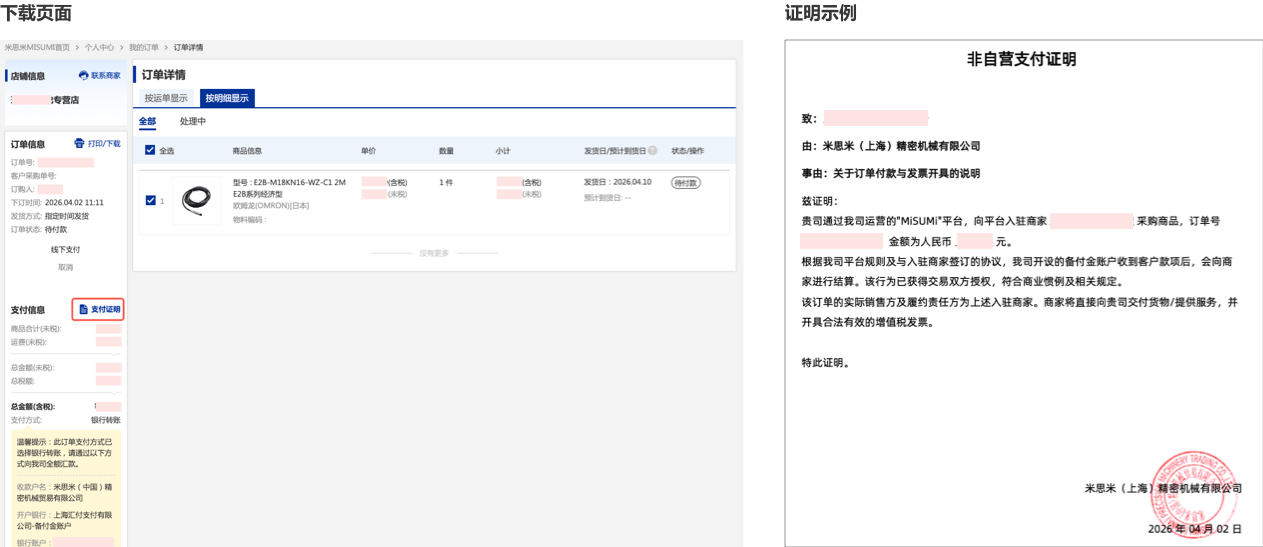Click the help icon beside 发货日/预计到货日
This screenshot has width=1263, height=547.
(653, 151)
